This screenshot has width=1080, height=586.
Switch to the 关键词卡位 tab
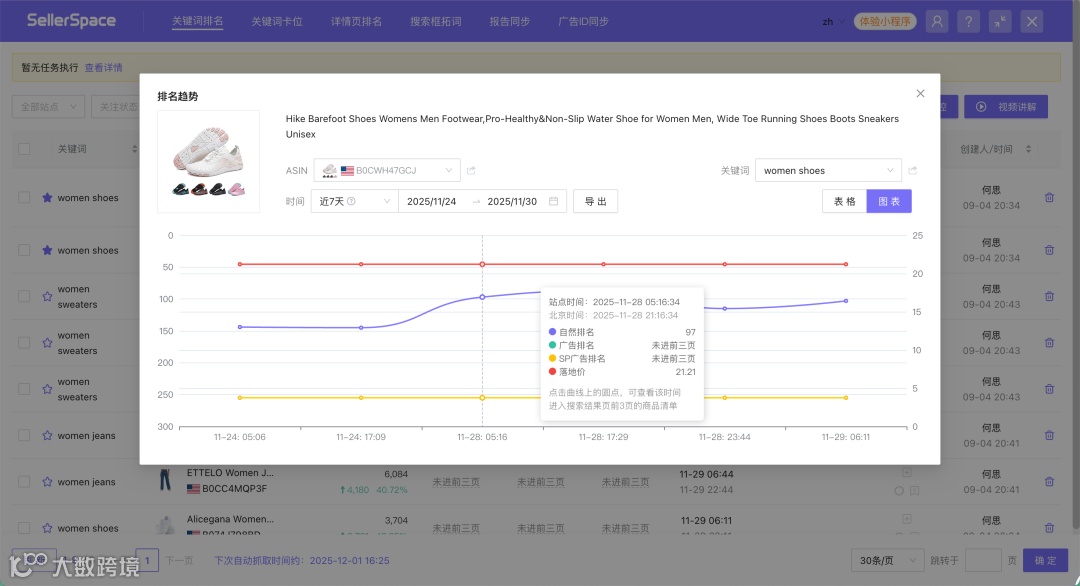[x=277, y=21]
